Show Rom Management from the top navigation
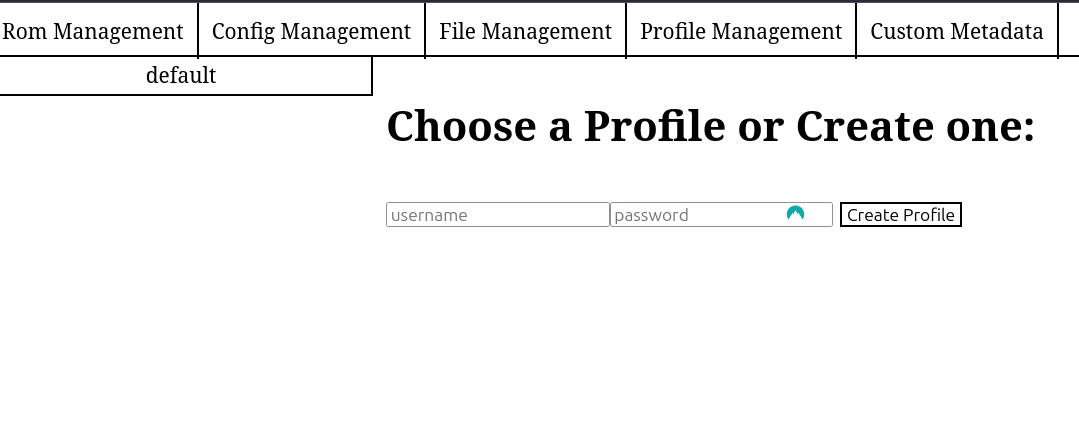 click(93, 31)
